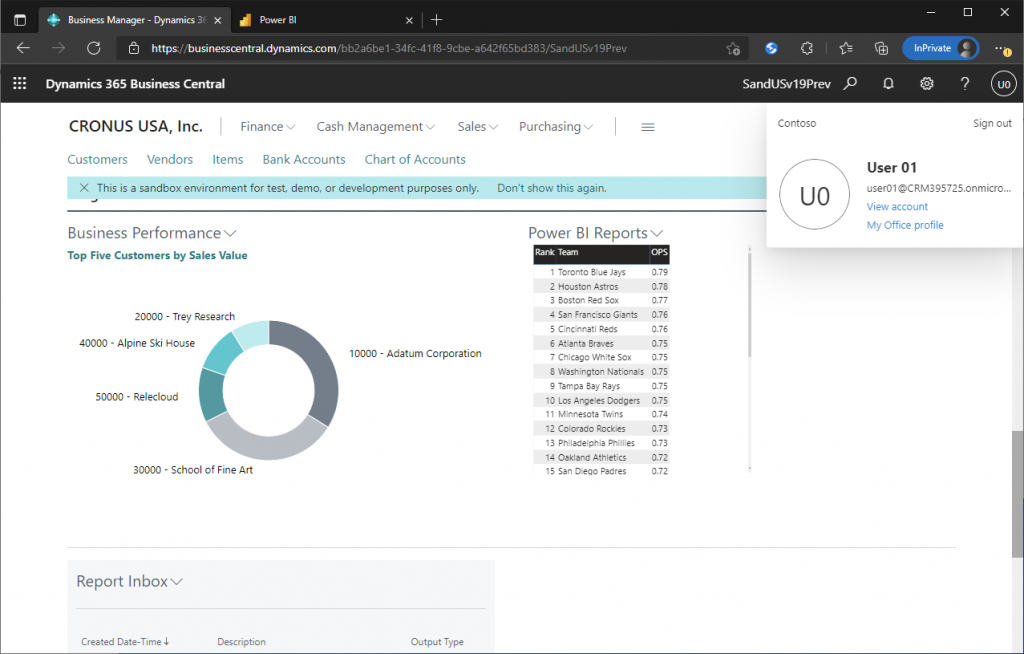This screenshot has width=1024, height=654.
Task: Open a new browser tab with plus
Action: (437, 20)
